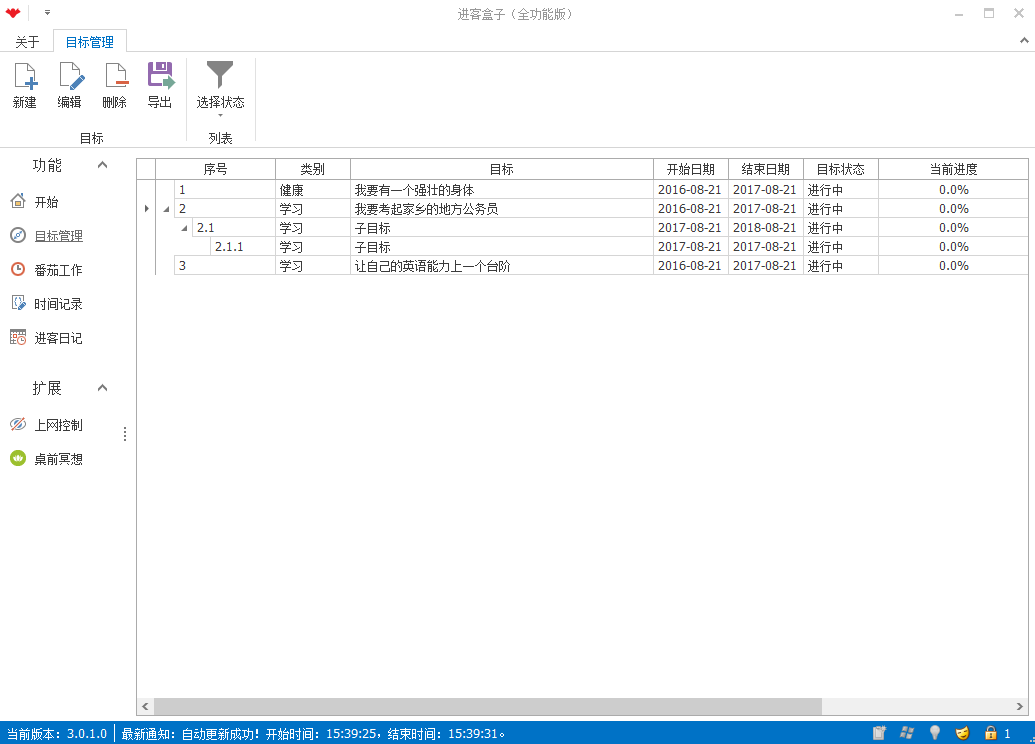
Task: Click the row indicator arrow beside row 2
Action: (x=147, y=209)
